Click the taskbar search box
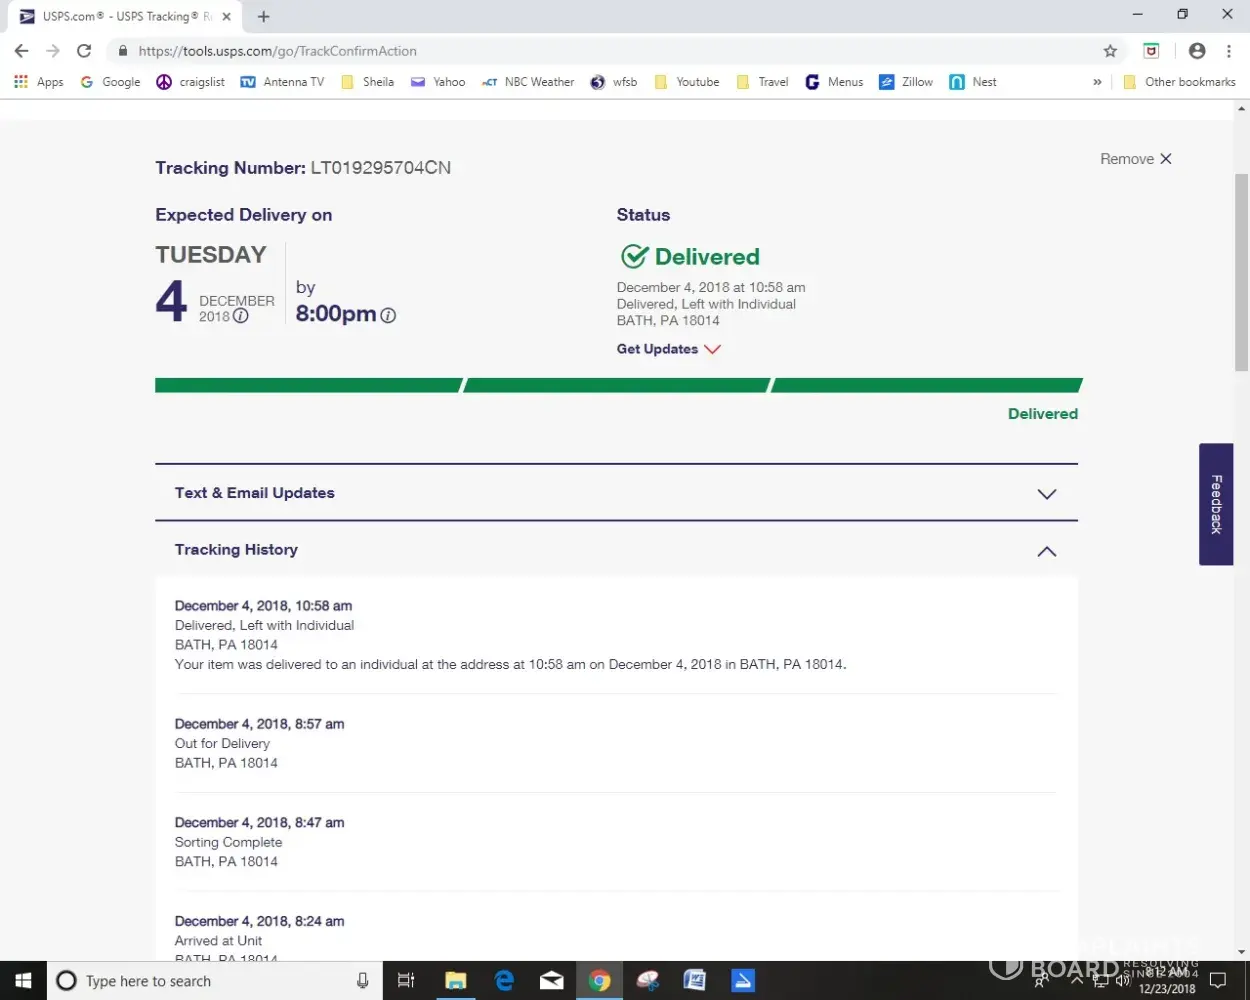1250x1000 pixels. (215, 981)
